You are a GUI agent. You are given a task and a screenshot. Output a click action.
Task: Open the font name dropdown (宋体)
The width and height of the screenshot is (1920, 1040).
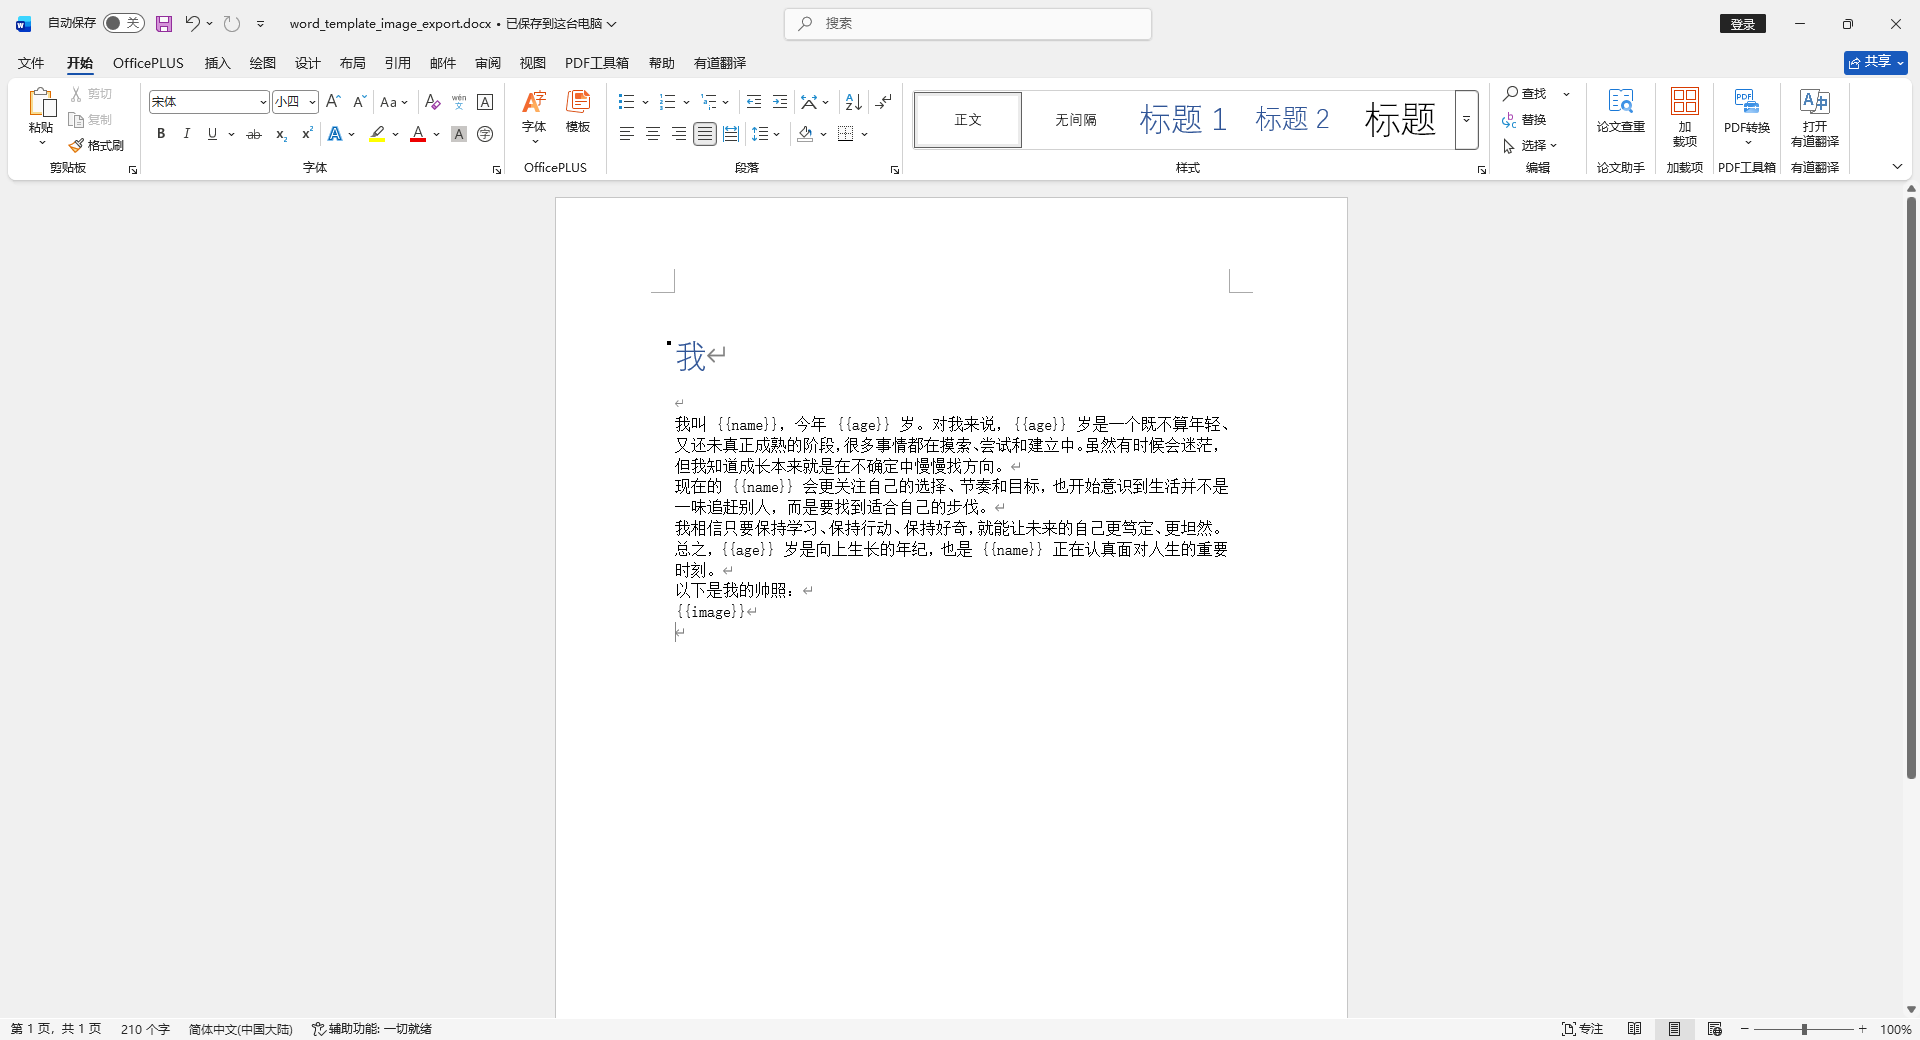(x=263, y=102)
